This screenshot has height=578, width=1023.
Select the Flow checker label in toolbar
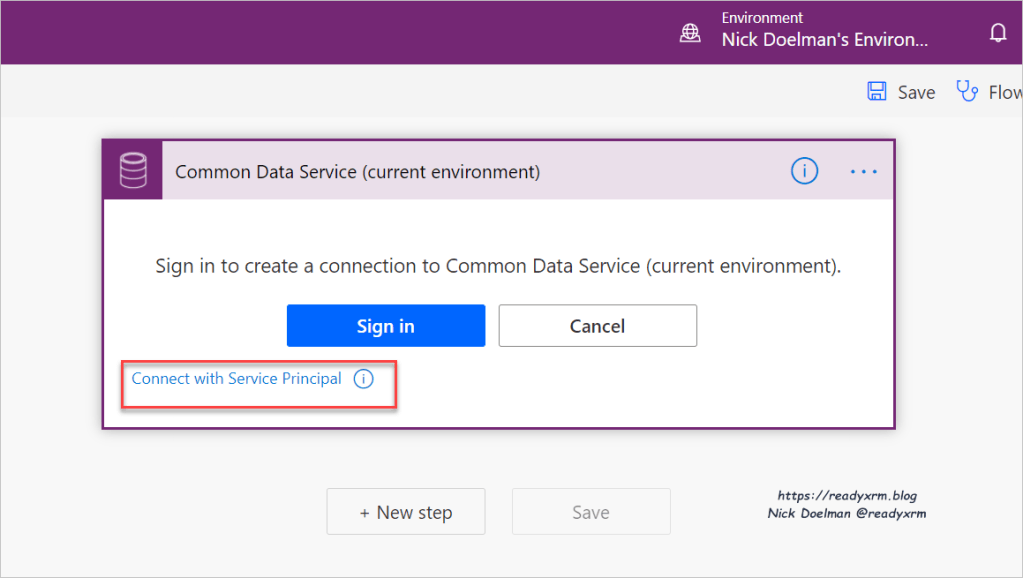pos(1005,92)
